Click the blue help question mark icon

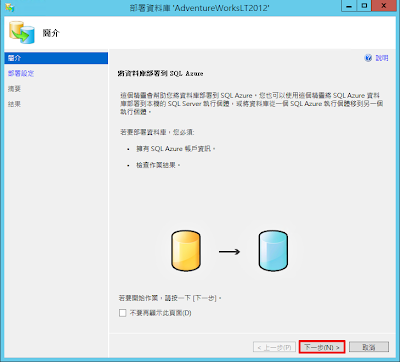[x=368, y=58]
